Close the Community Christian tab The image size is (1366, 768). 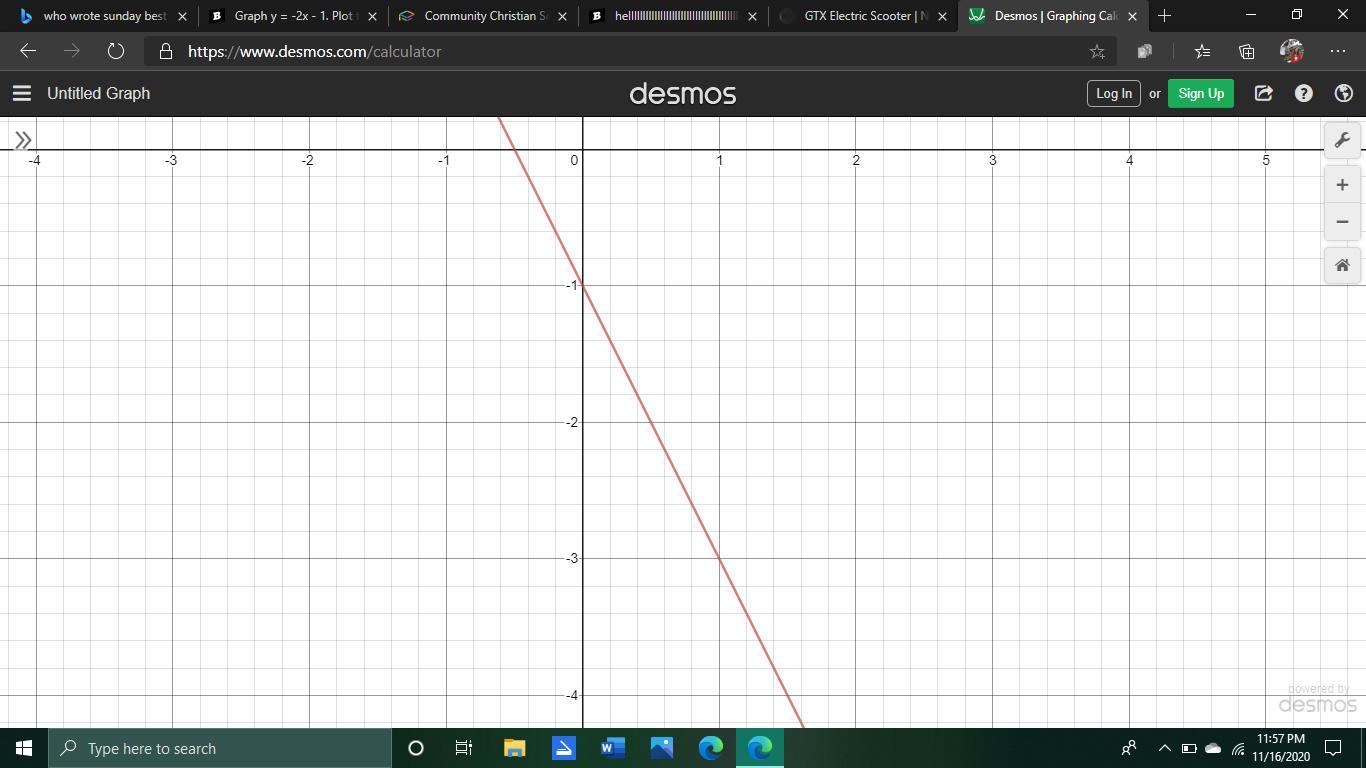[x=562, y=16]
